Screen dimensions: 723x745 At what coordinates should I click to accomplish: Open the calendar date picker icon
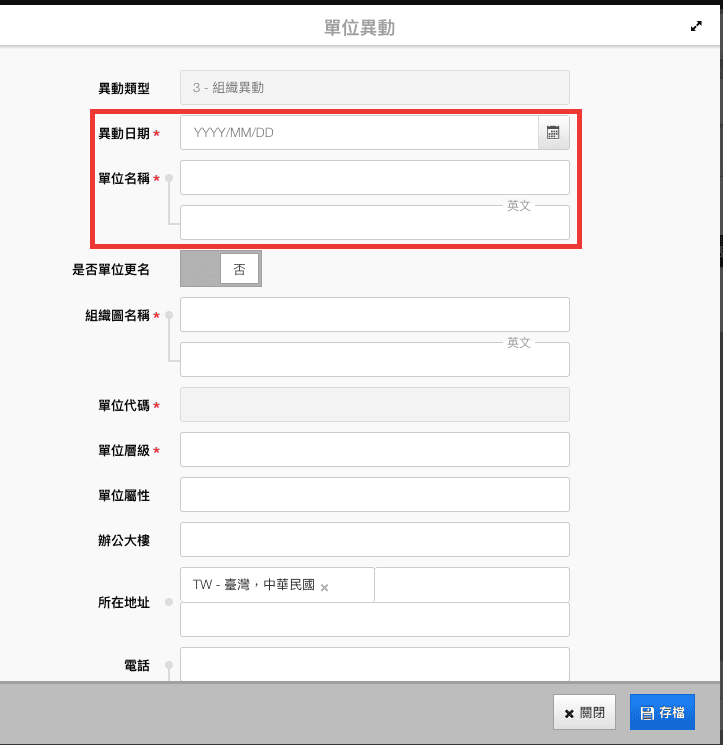coord(553,132)
